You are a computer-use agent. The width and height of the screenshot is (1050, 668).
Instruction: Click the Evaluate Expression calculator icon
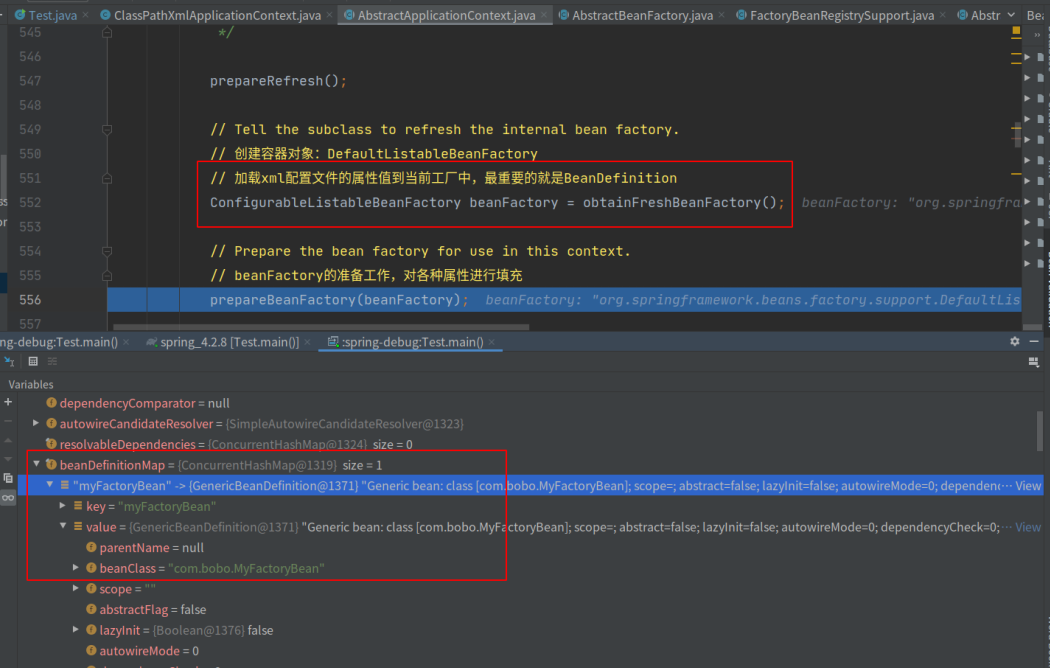point(33,362)
